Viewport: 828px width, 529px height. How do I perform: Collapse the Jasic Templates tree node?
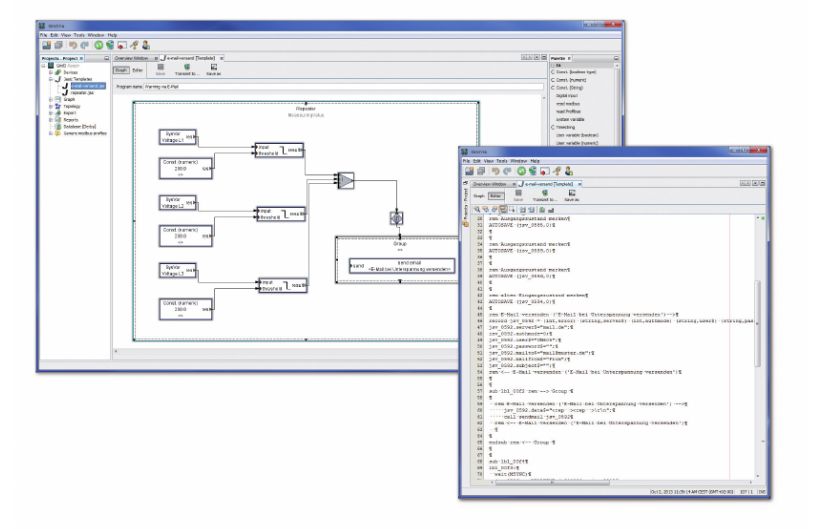click(x=50, y=80)
